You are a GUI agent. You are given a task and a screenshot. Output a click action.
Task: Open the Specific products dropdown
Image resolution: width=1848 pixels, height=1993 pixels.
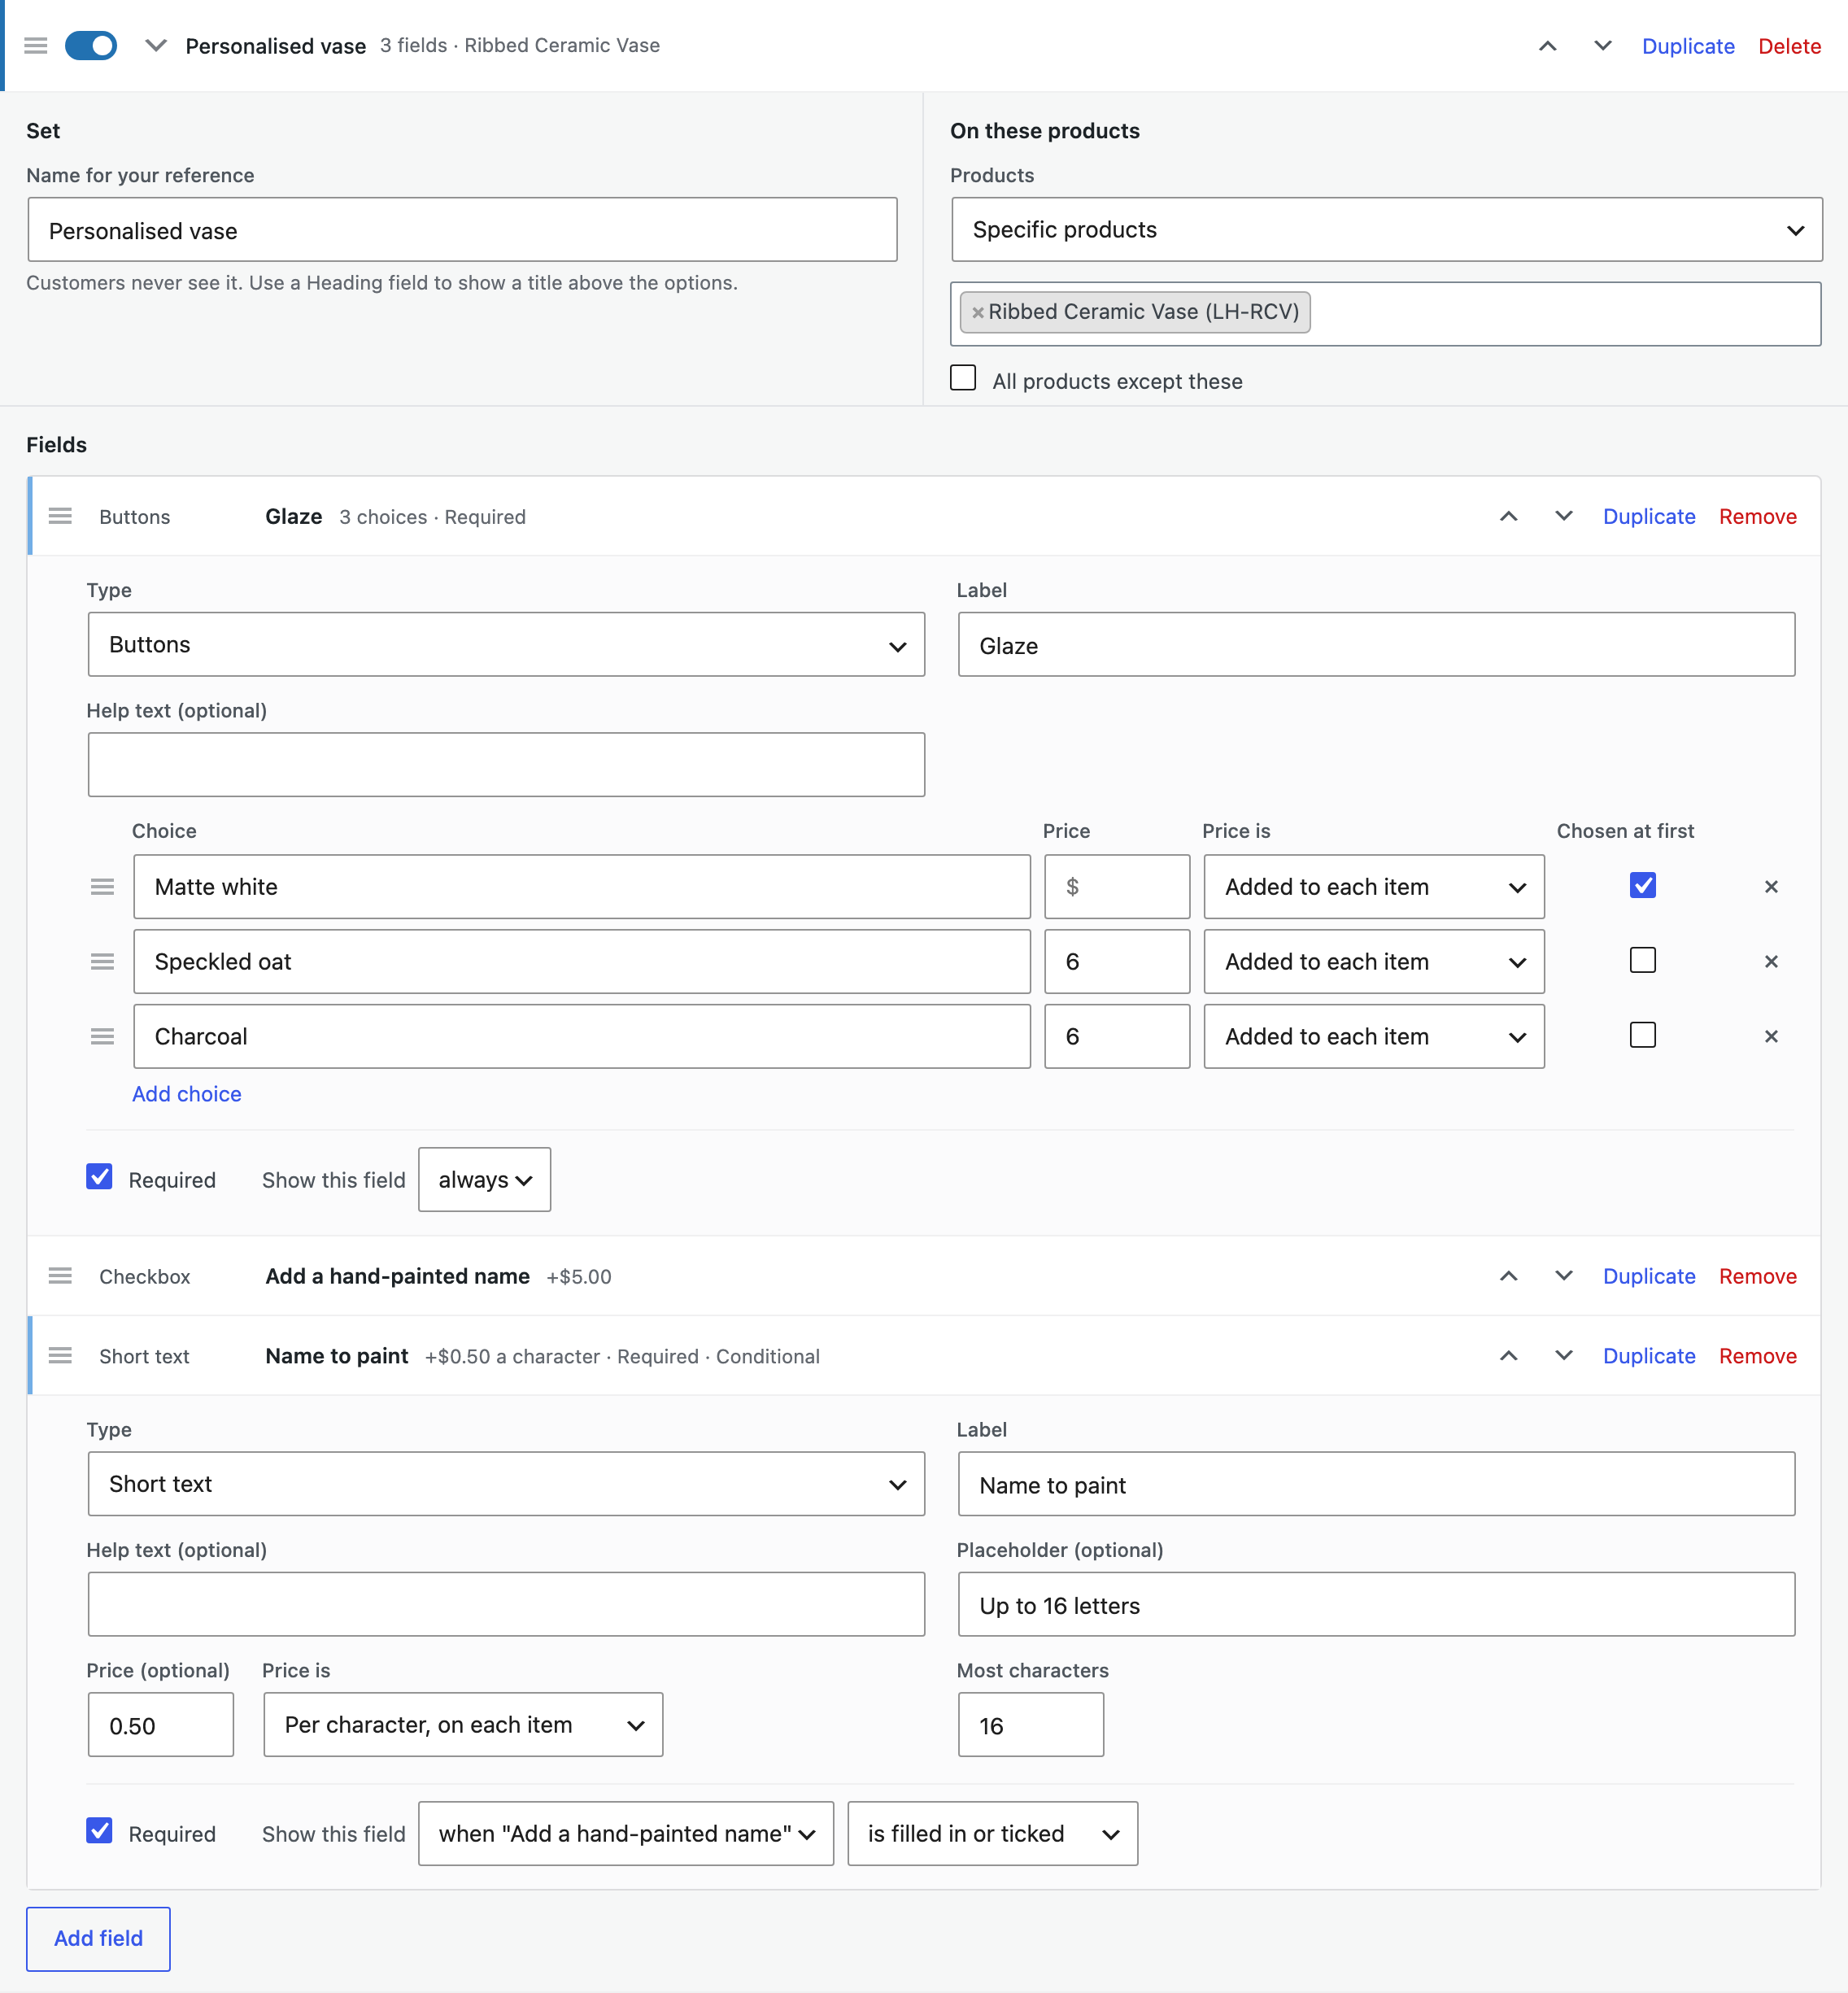click(1386, 230)
